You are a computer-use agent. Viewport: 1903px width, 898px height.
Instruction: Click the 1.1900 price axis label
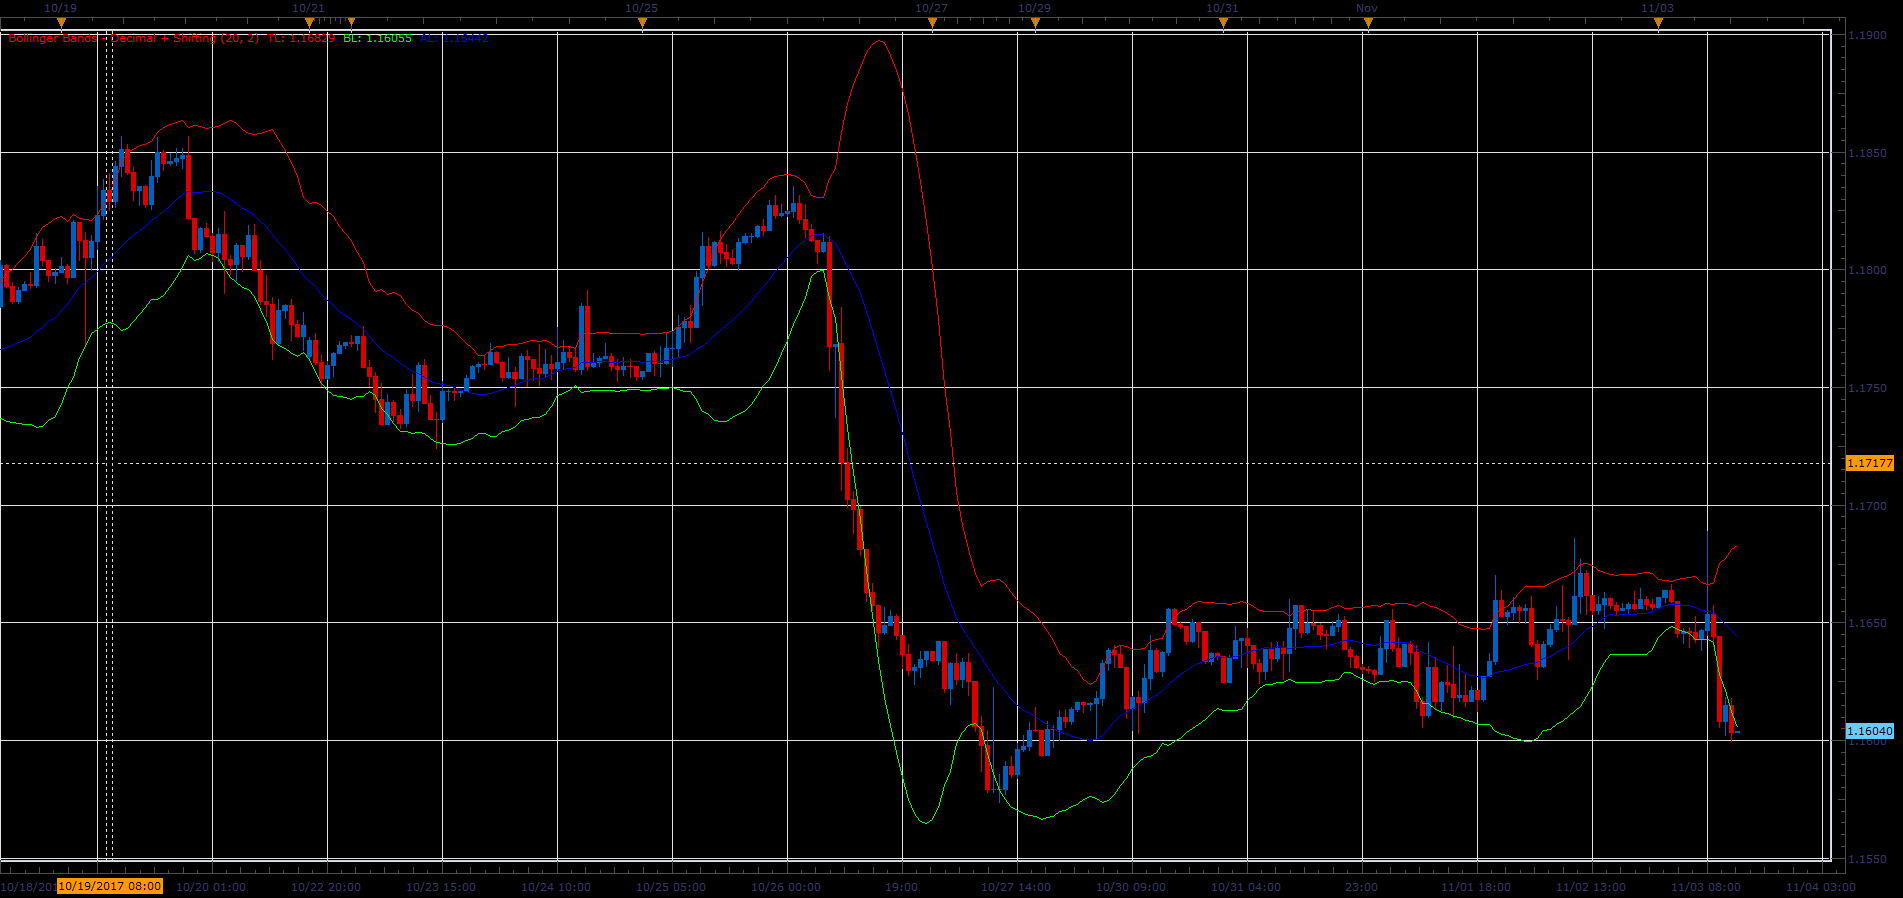[1867, 35]
